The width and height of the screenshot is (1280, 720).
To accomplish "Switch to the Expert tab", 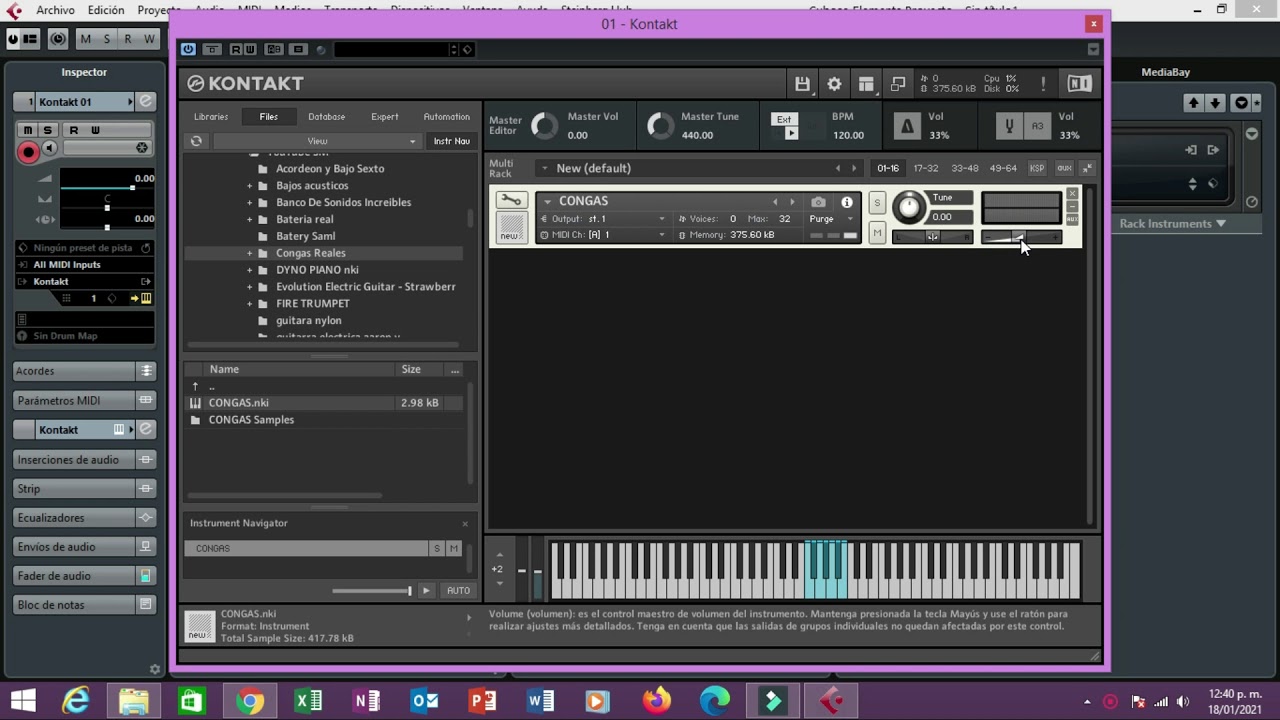I will [x=385, y=117].
